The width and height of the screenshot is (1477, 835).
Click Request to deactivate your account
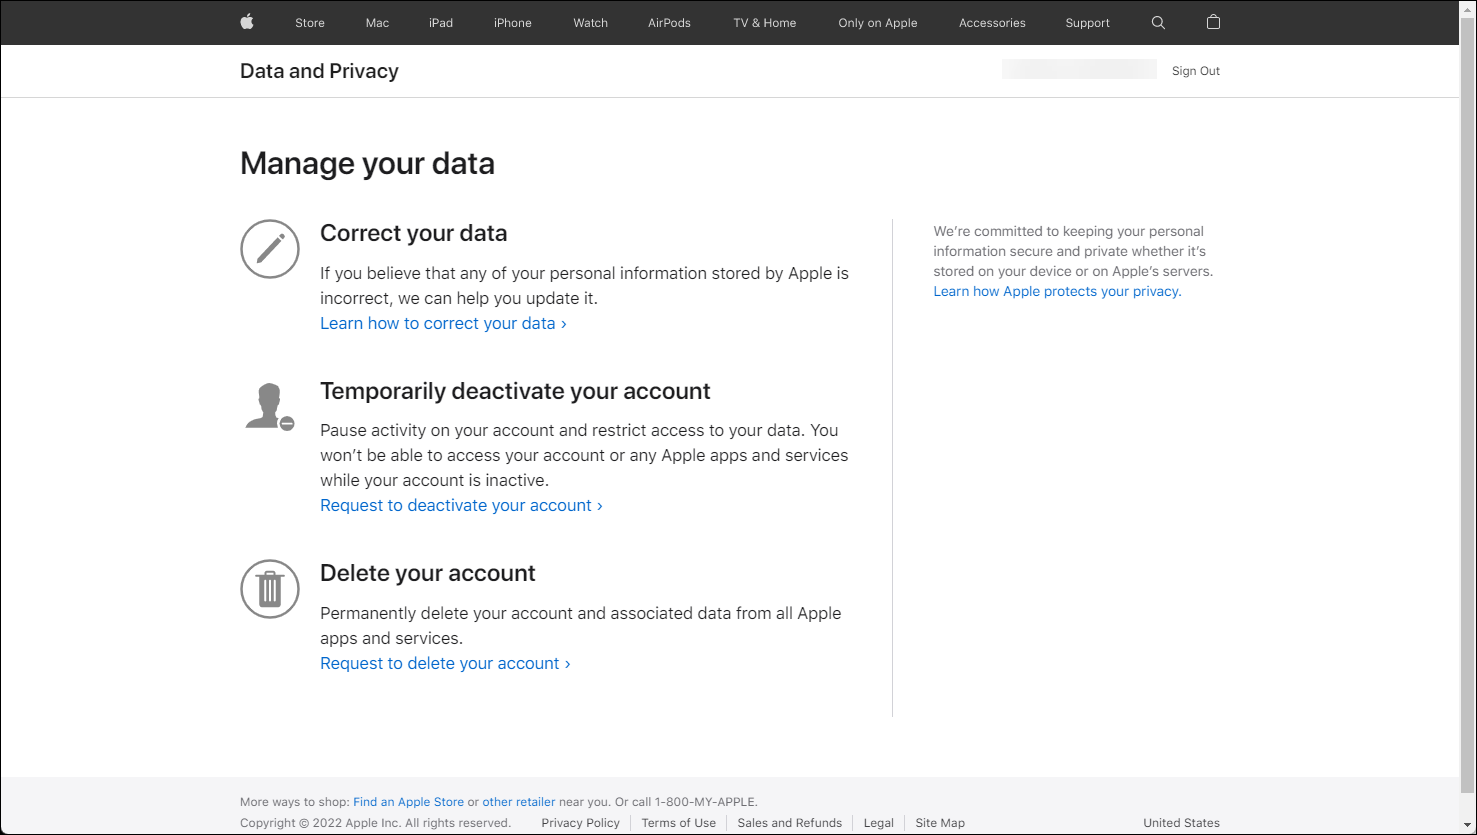click(x=461, y=505)
